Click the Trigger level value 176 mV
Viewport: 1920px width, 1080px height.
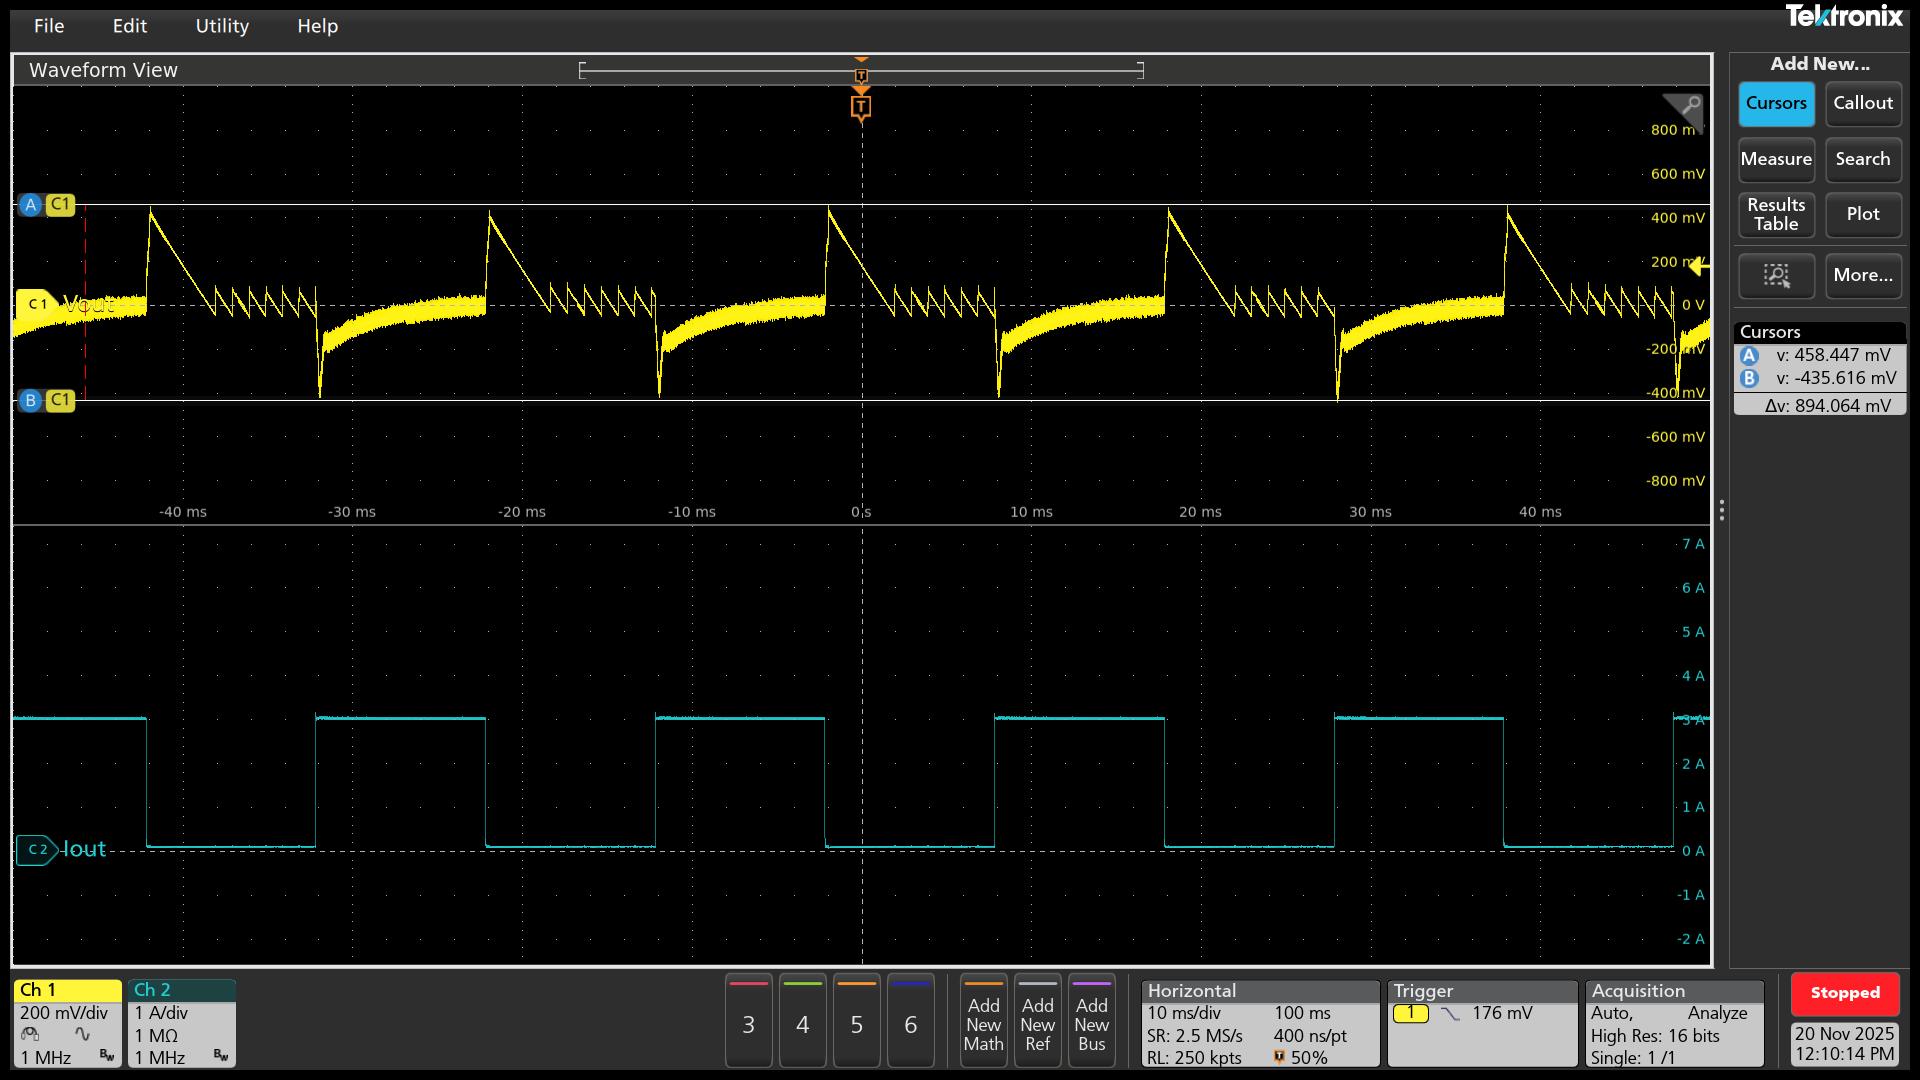click(x=1502, y=1013)
